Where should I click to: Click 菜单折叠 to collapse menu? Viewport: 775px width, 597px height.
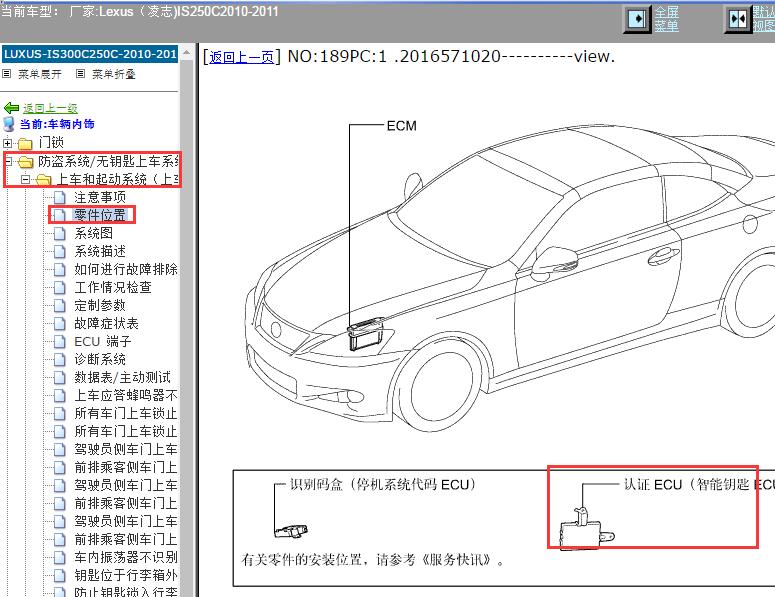click(114, 74)
